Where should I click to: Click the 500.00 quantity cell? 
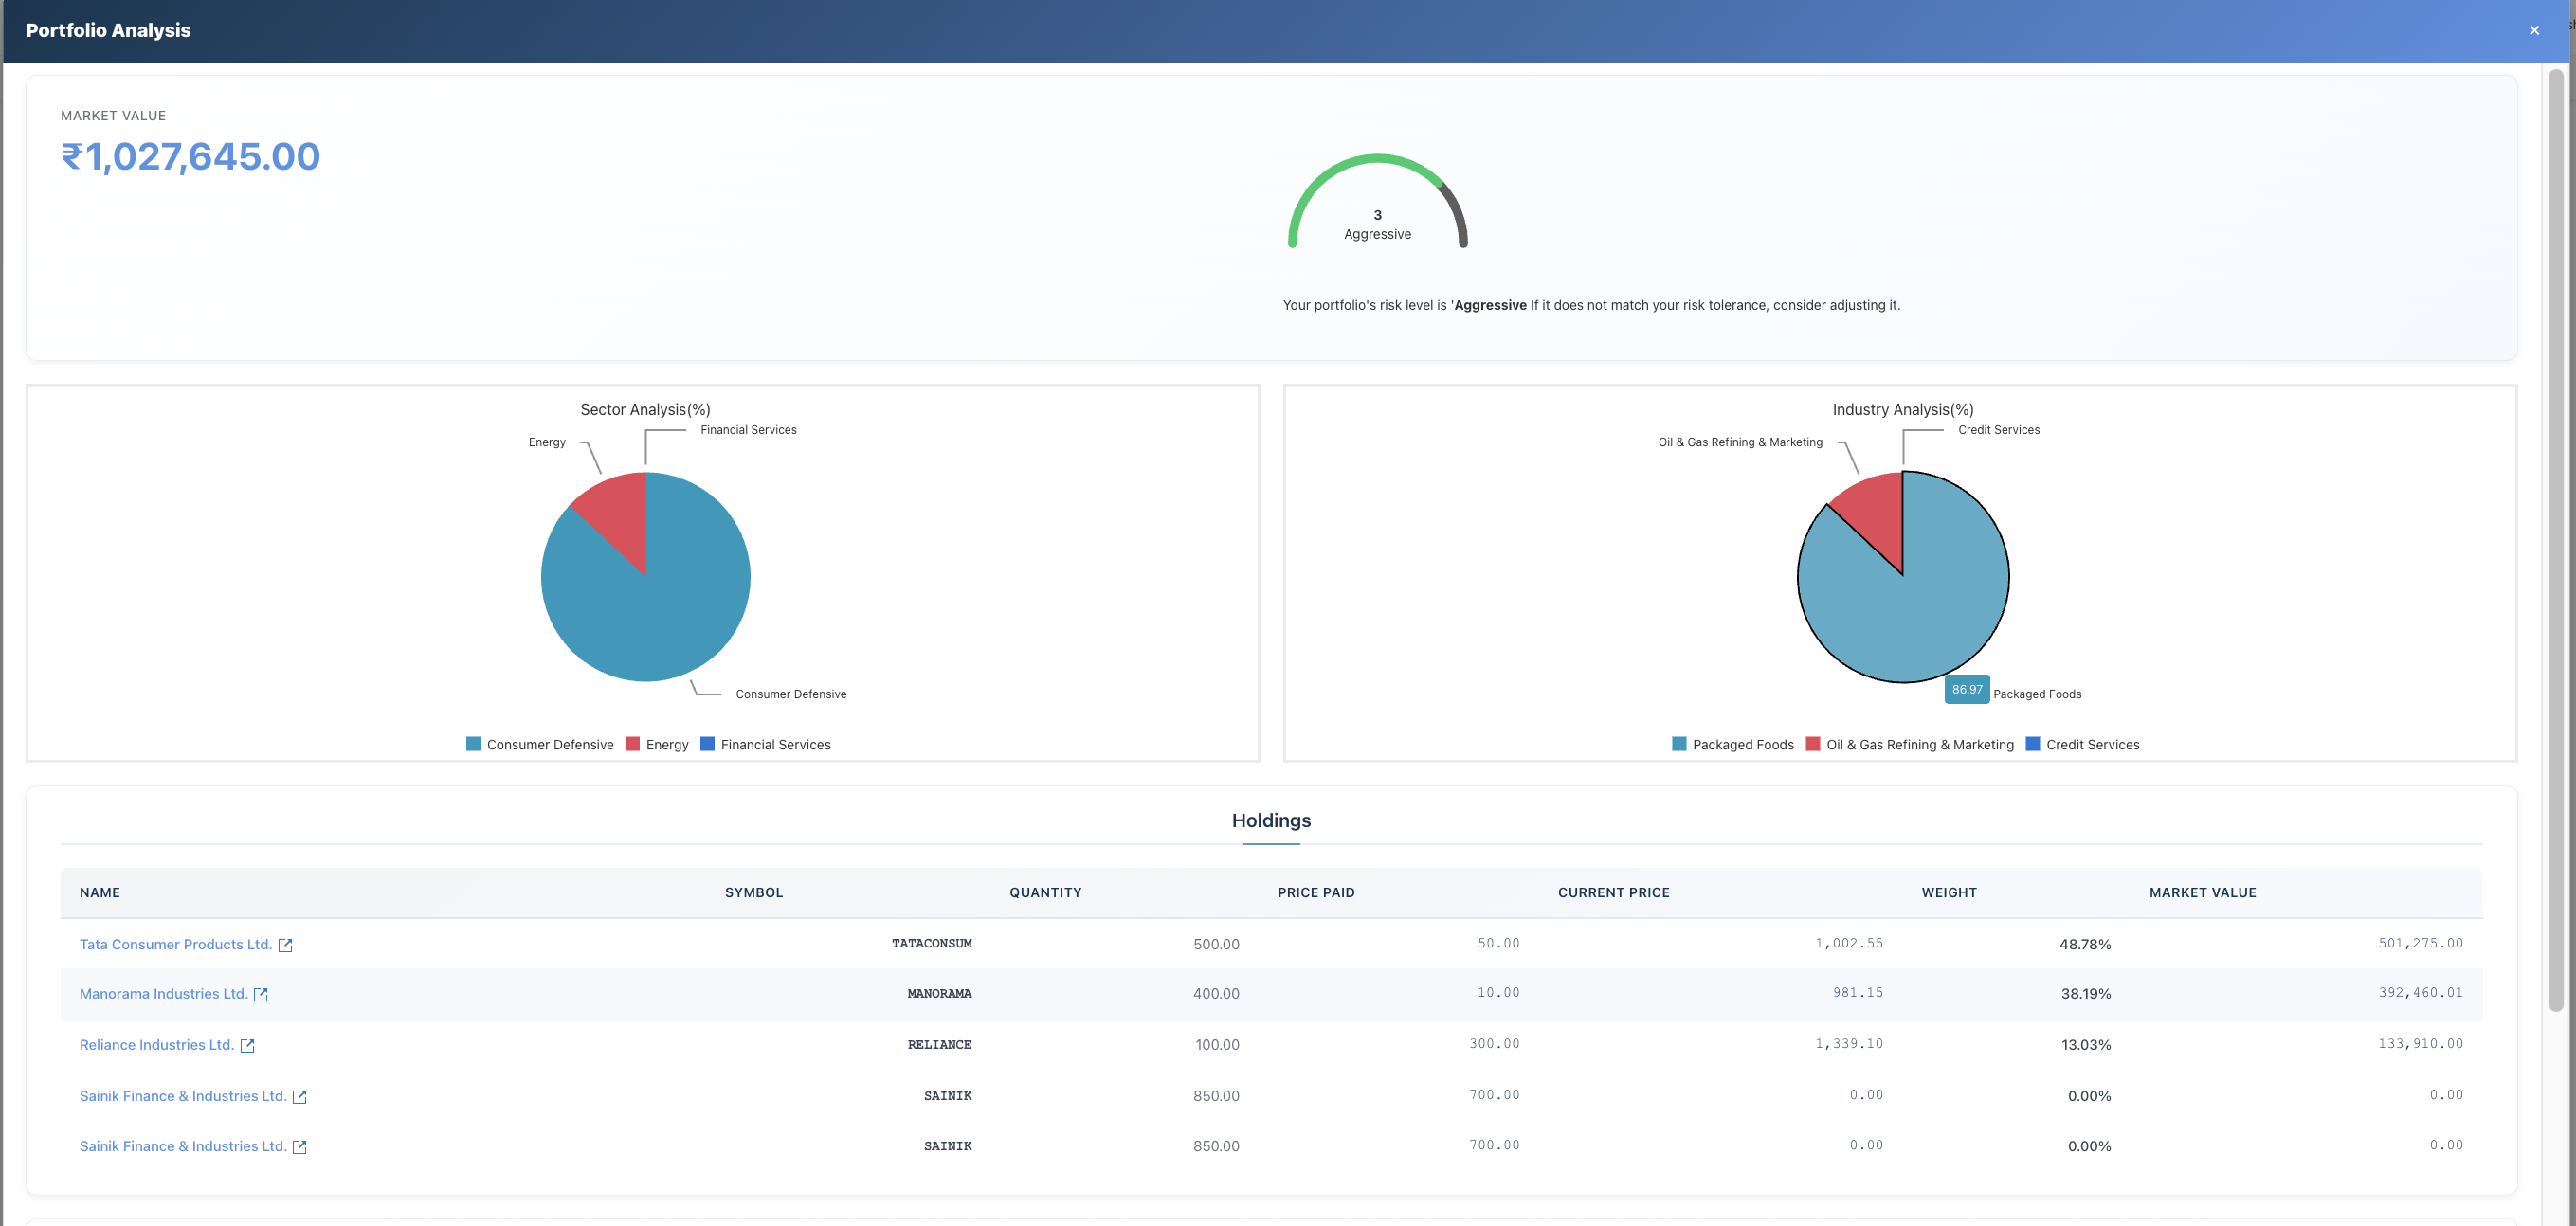[x=1215, y=944]
